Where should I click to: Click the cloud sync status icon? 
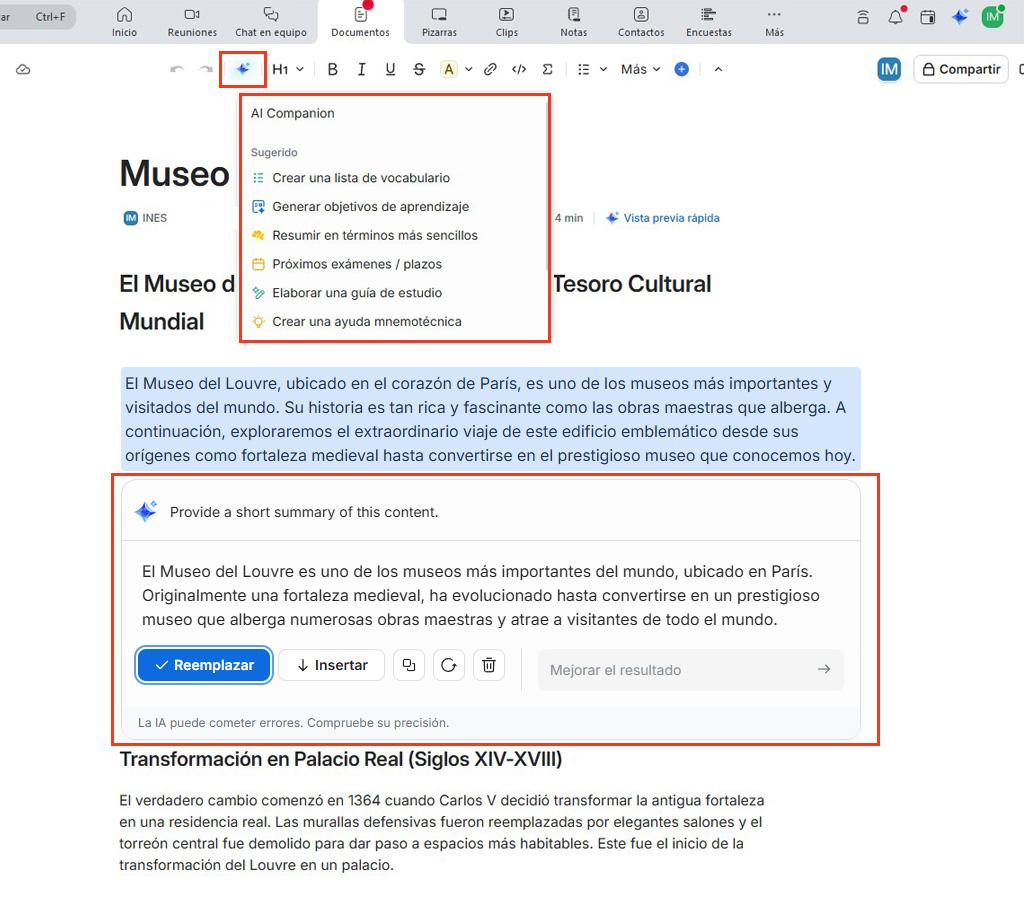[x=23, y=69]
